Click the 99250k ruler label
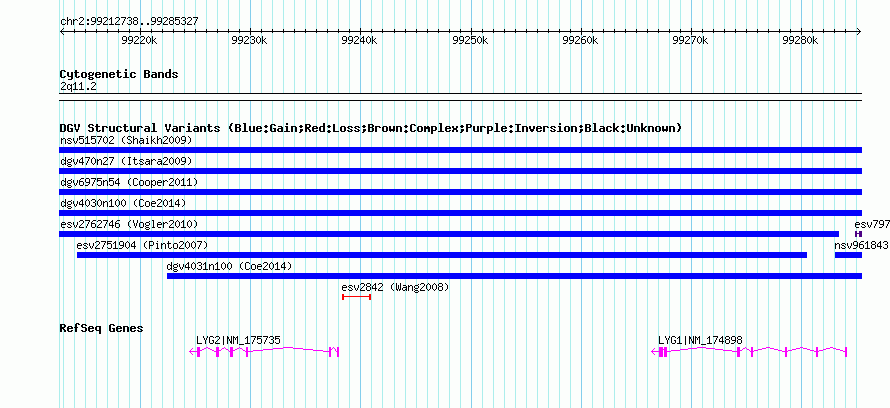The height and width of the screenshot is (408, 890). point(471,40)
